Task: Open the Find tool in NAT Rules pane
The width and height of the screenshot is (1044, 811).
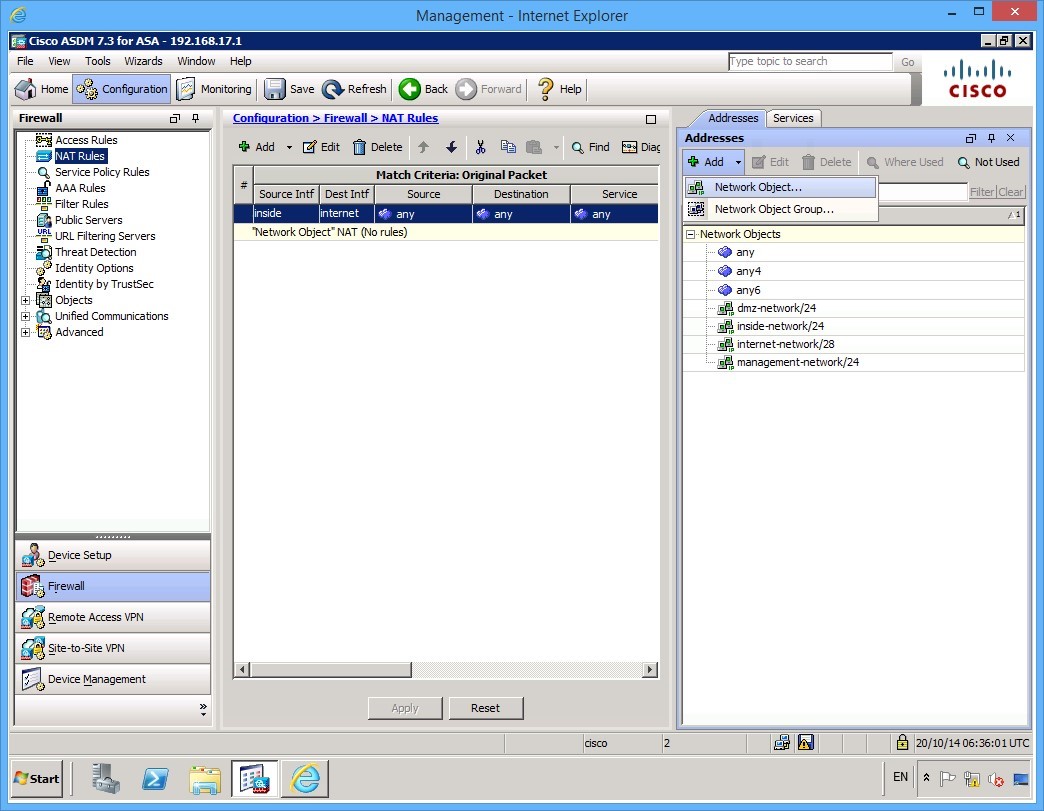Action: click(590, 146)
